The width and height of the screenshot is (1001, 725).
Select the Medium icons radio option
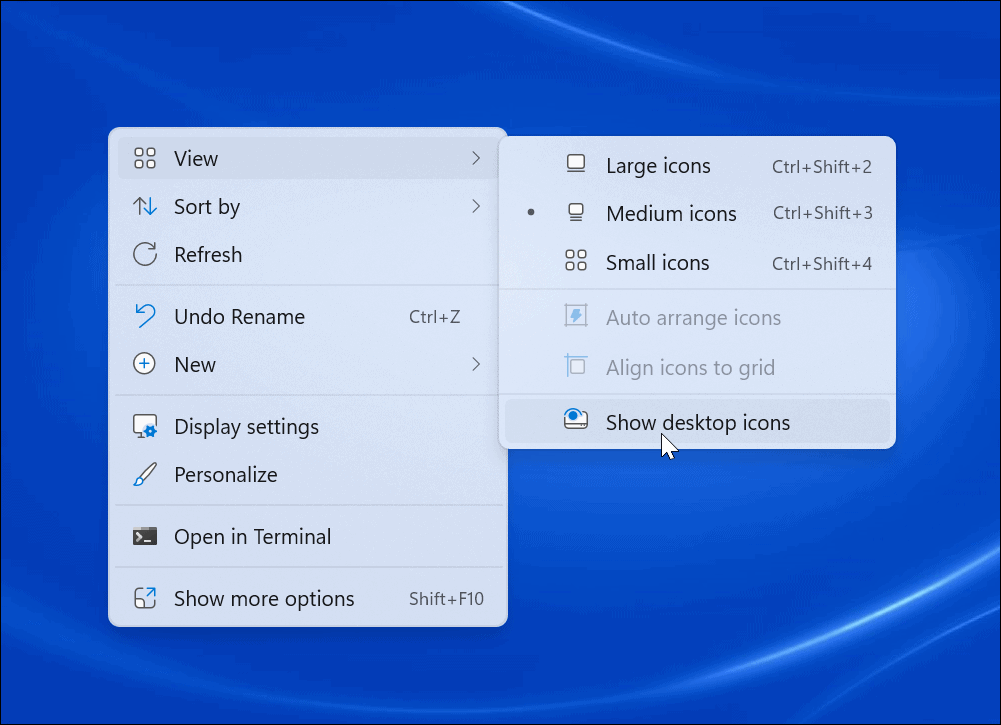click(x=670, y=213)
